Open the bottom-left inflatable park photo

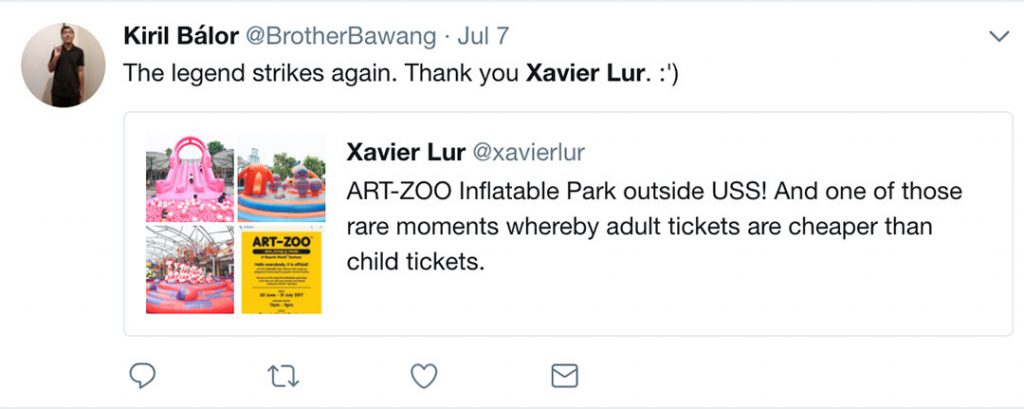tap(190, 270)
